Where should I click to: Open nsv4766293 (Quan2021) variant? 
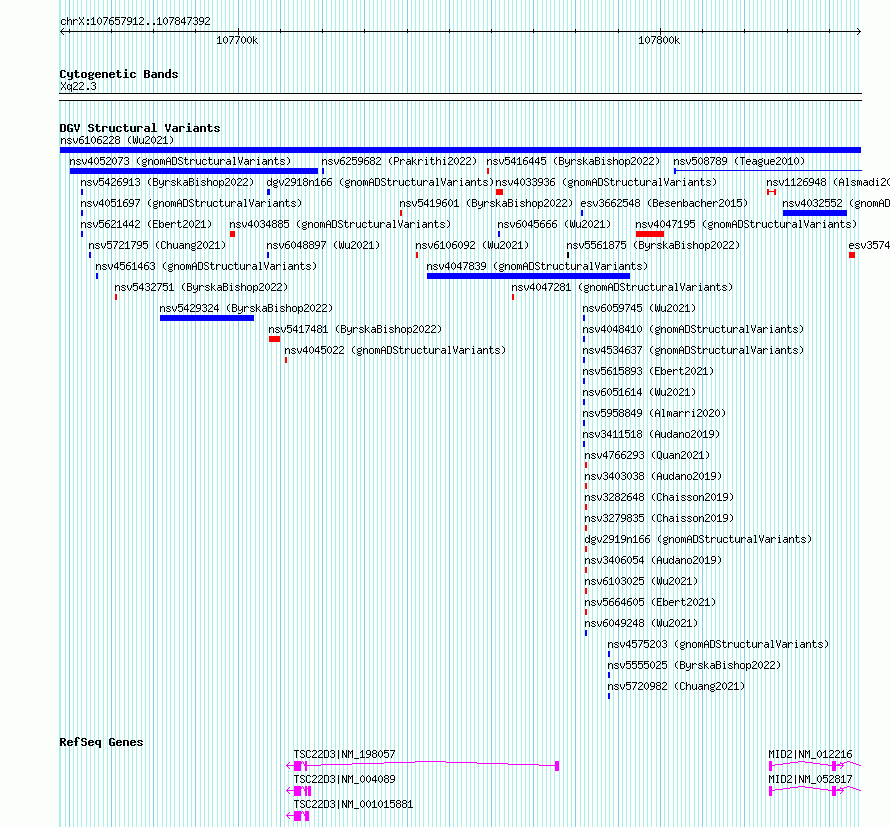pyautogui.click(x=647, y=455)
